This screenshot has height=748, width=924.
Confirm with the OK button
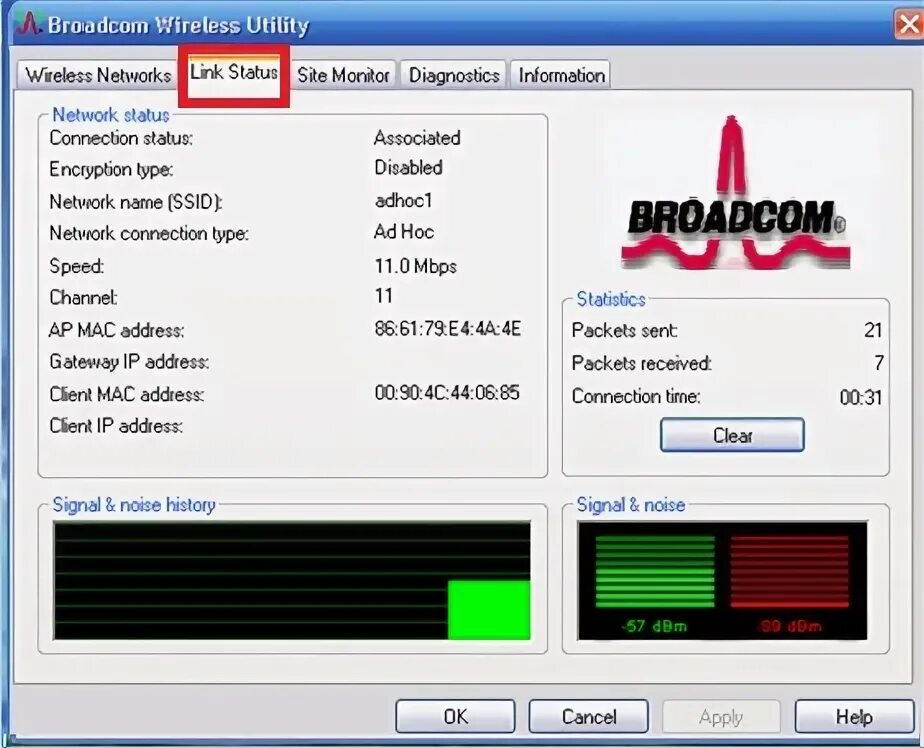[456, 717]
